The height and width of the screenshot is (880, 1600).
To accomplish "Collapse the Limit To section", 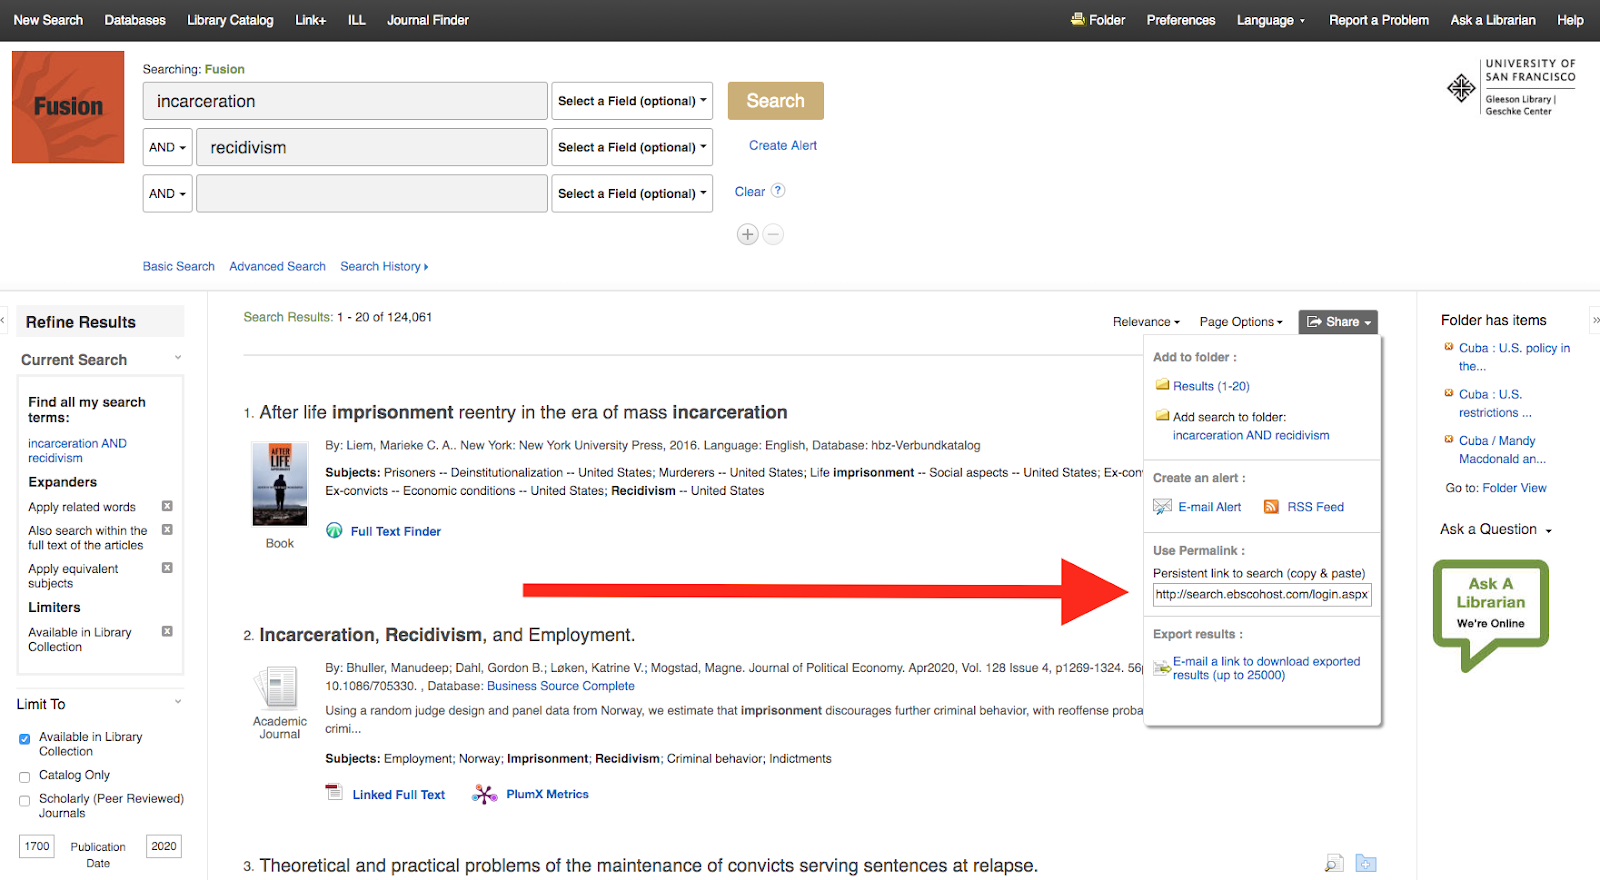I will tap(178, 701).
